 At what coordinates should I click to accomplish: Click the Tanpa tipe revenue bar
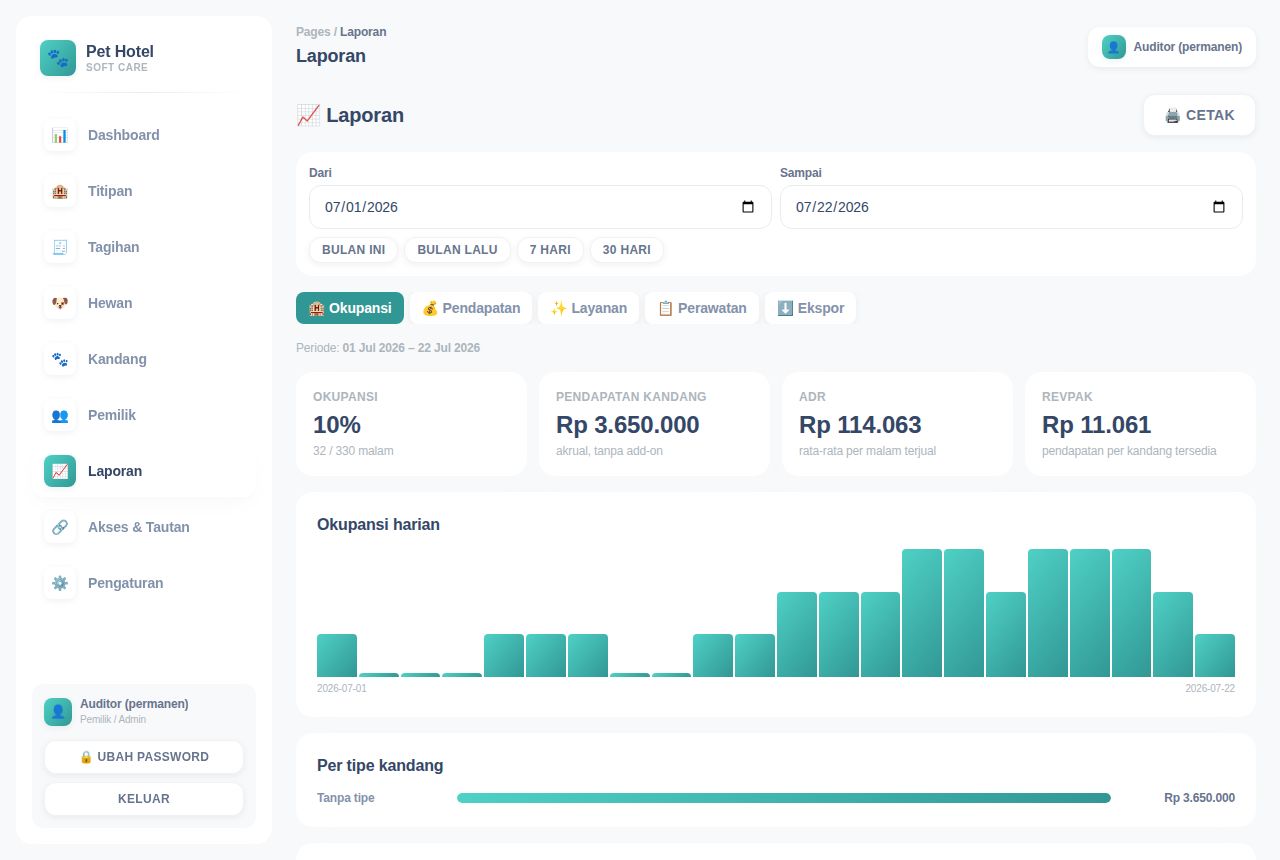point(784,798)
